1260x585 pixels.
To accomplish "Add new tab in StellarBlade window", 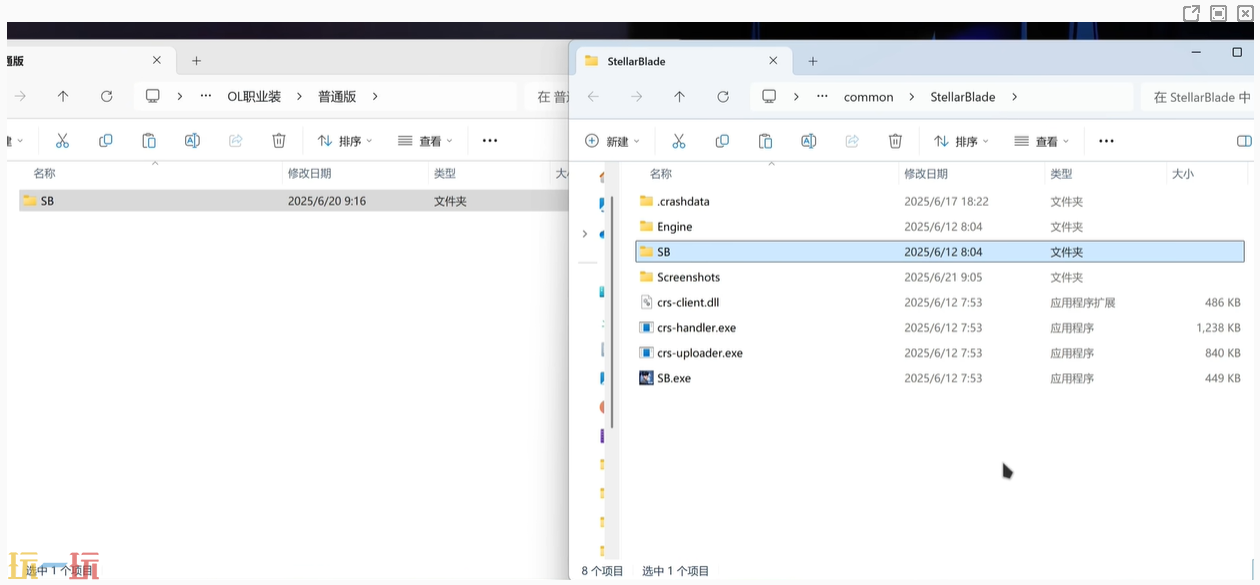I will coord(812,61).
